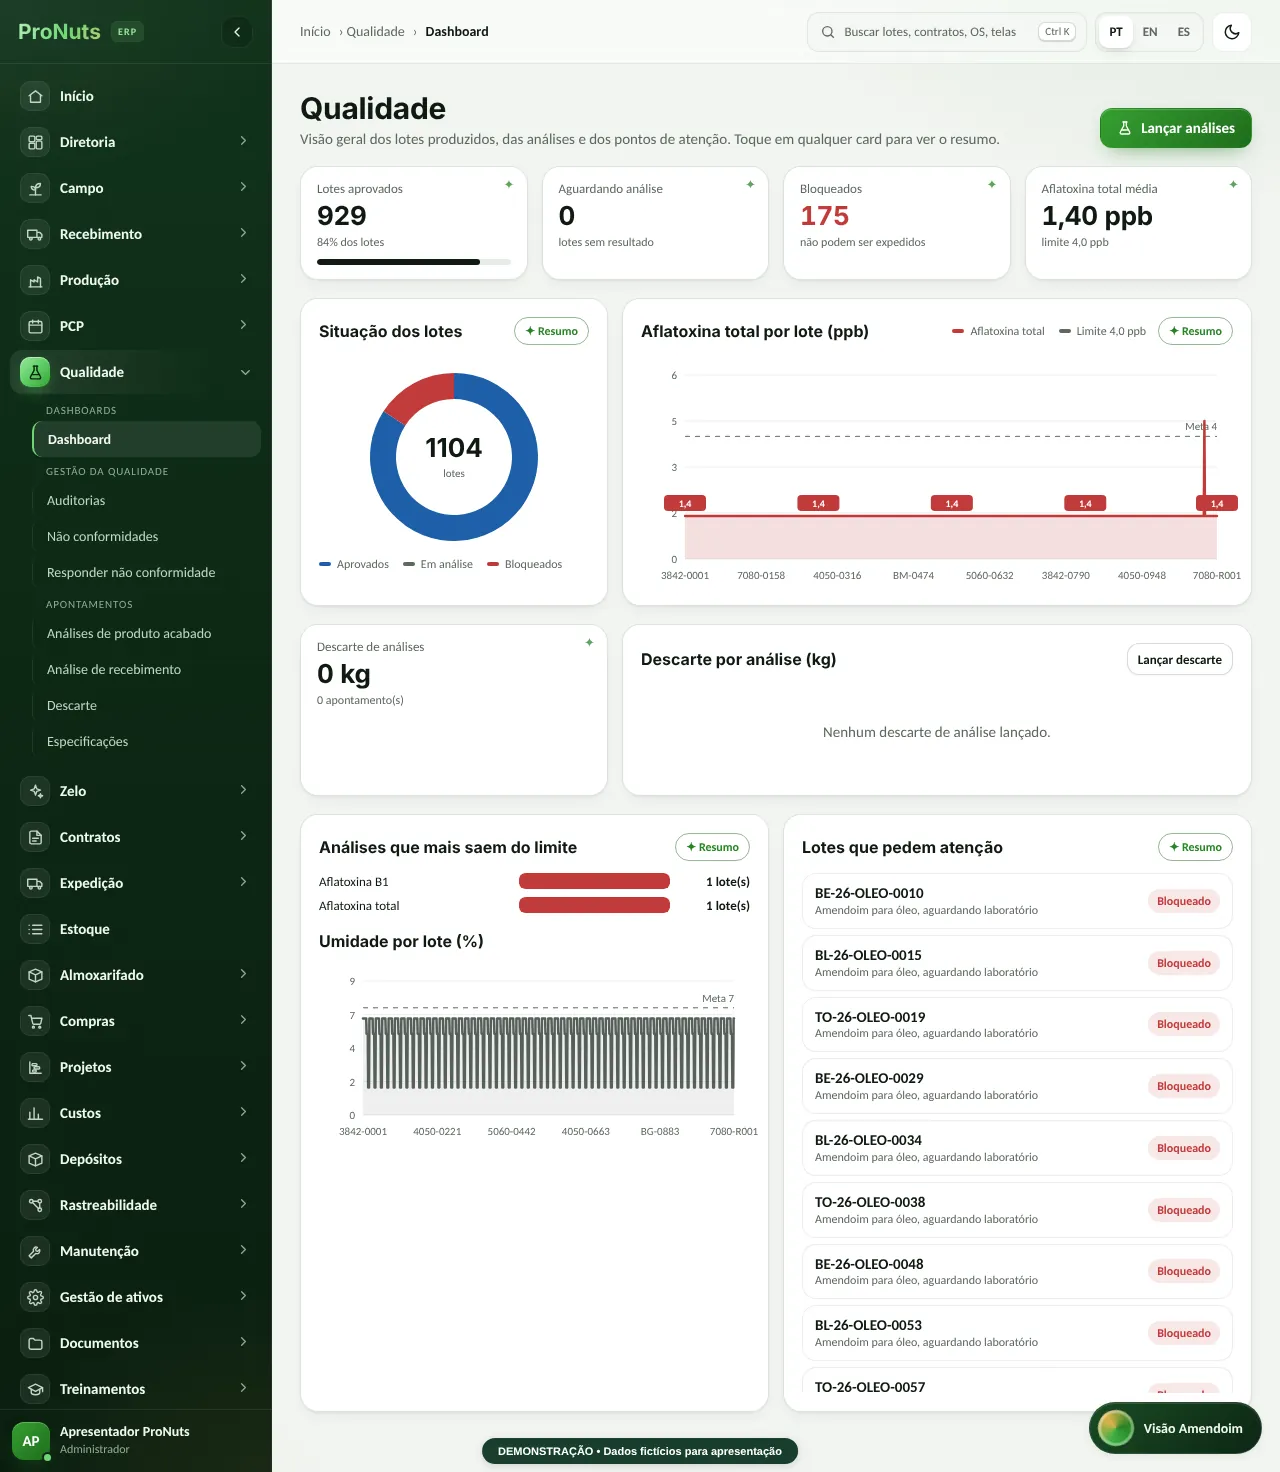Image resolution: width=1280 pixels, height=1472 pixels.
Task: Click the Almoxarifado box icon
Action: pyautogui.click(x=35, y=975)
